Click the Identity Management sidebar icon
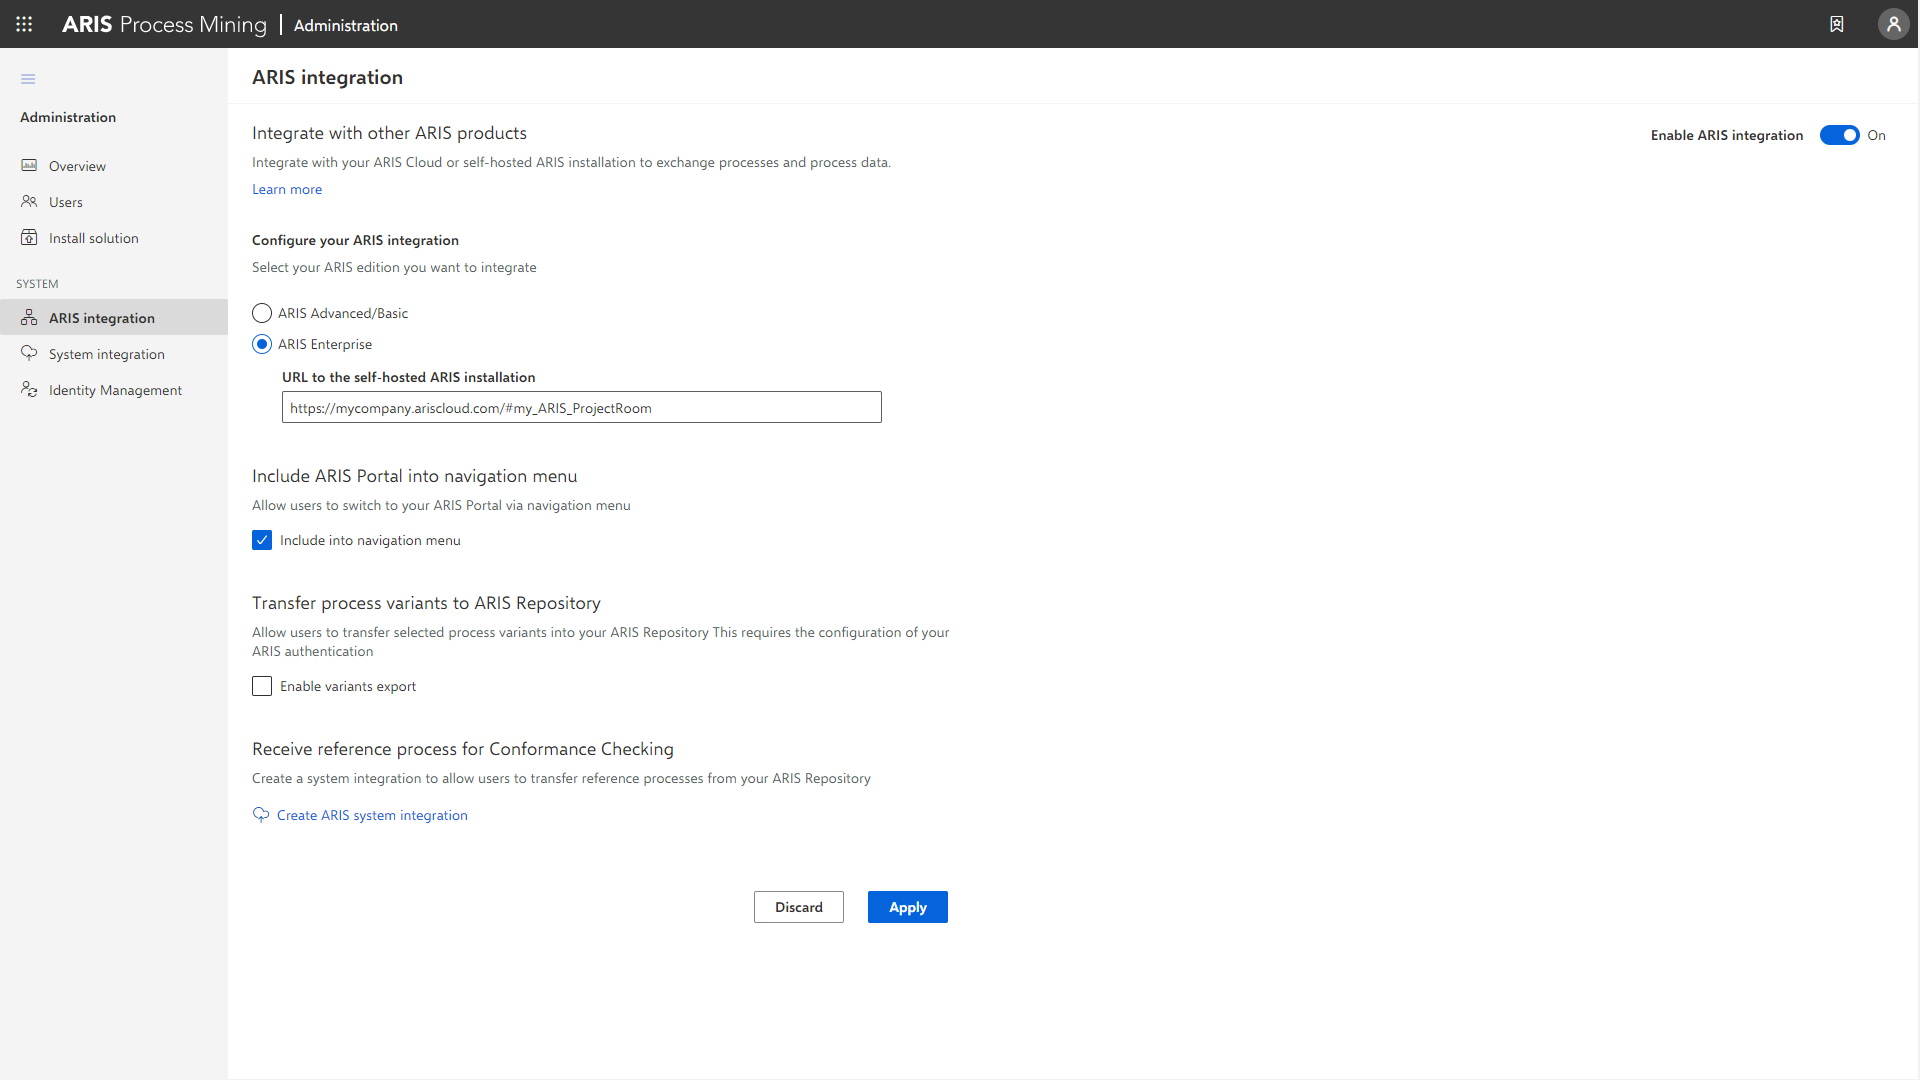The height and width of the screenshot is (1080, 1920). click(x=29, y=389)
